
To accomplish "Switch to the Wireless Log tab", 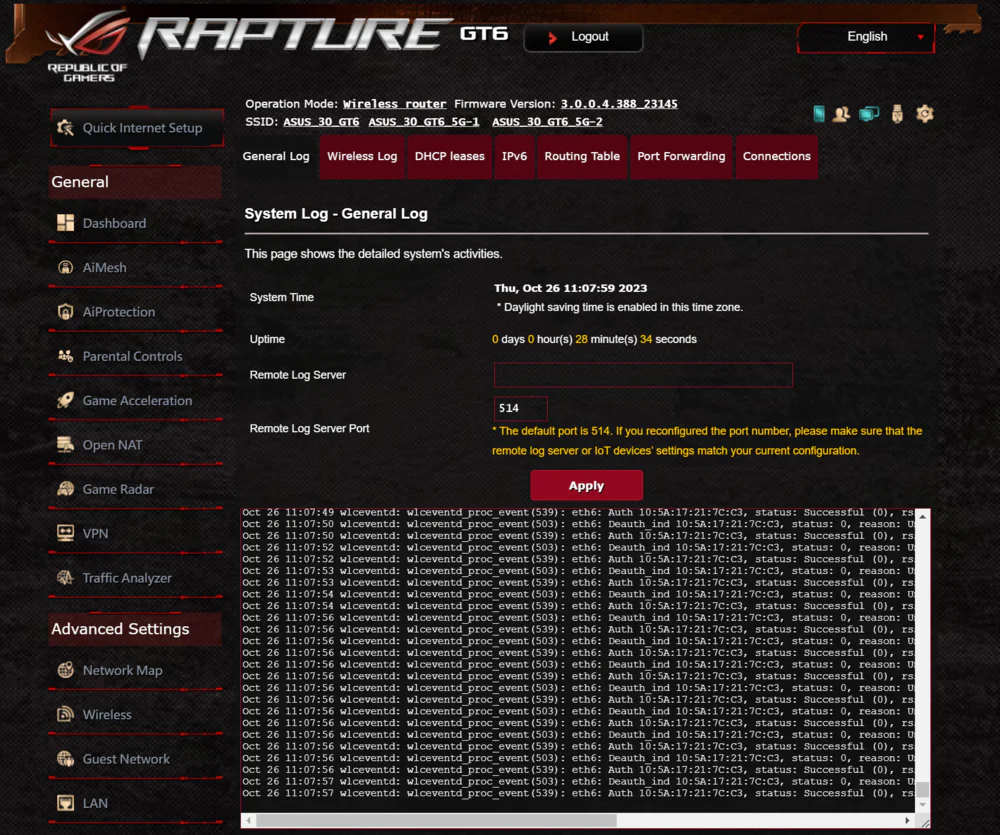I will coord(362,156).
